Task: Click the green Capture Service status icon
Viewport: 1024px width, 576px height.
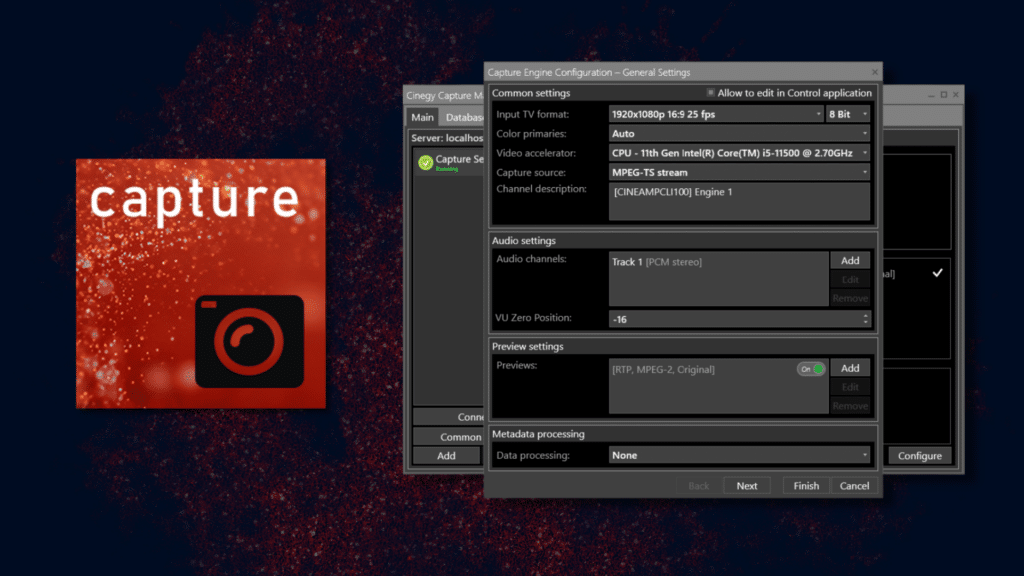Action: [x=425, y=162]
